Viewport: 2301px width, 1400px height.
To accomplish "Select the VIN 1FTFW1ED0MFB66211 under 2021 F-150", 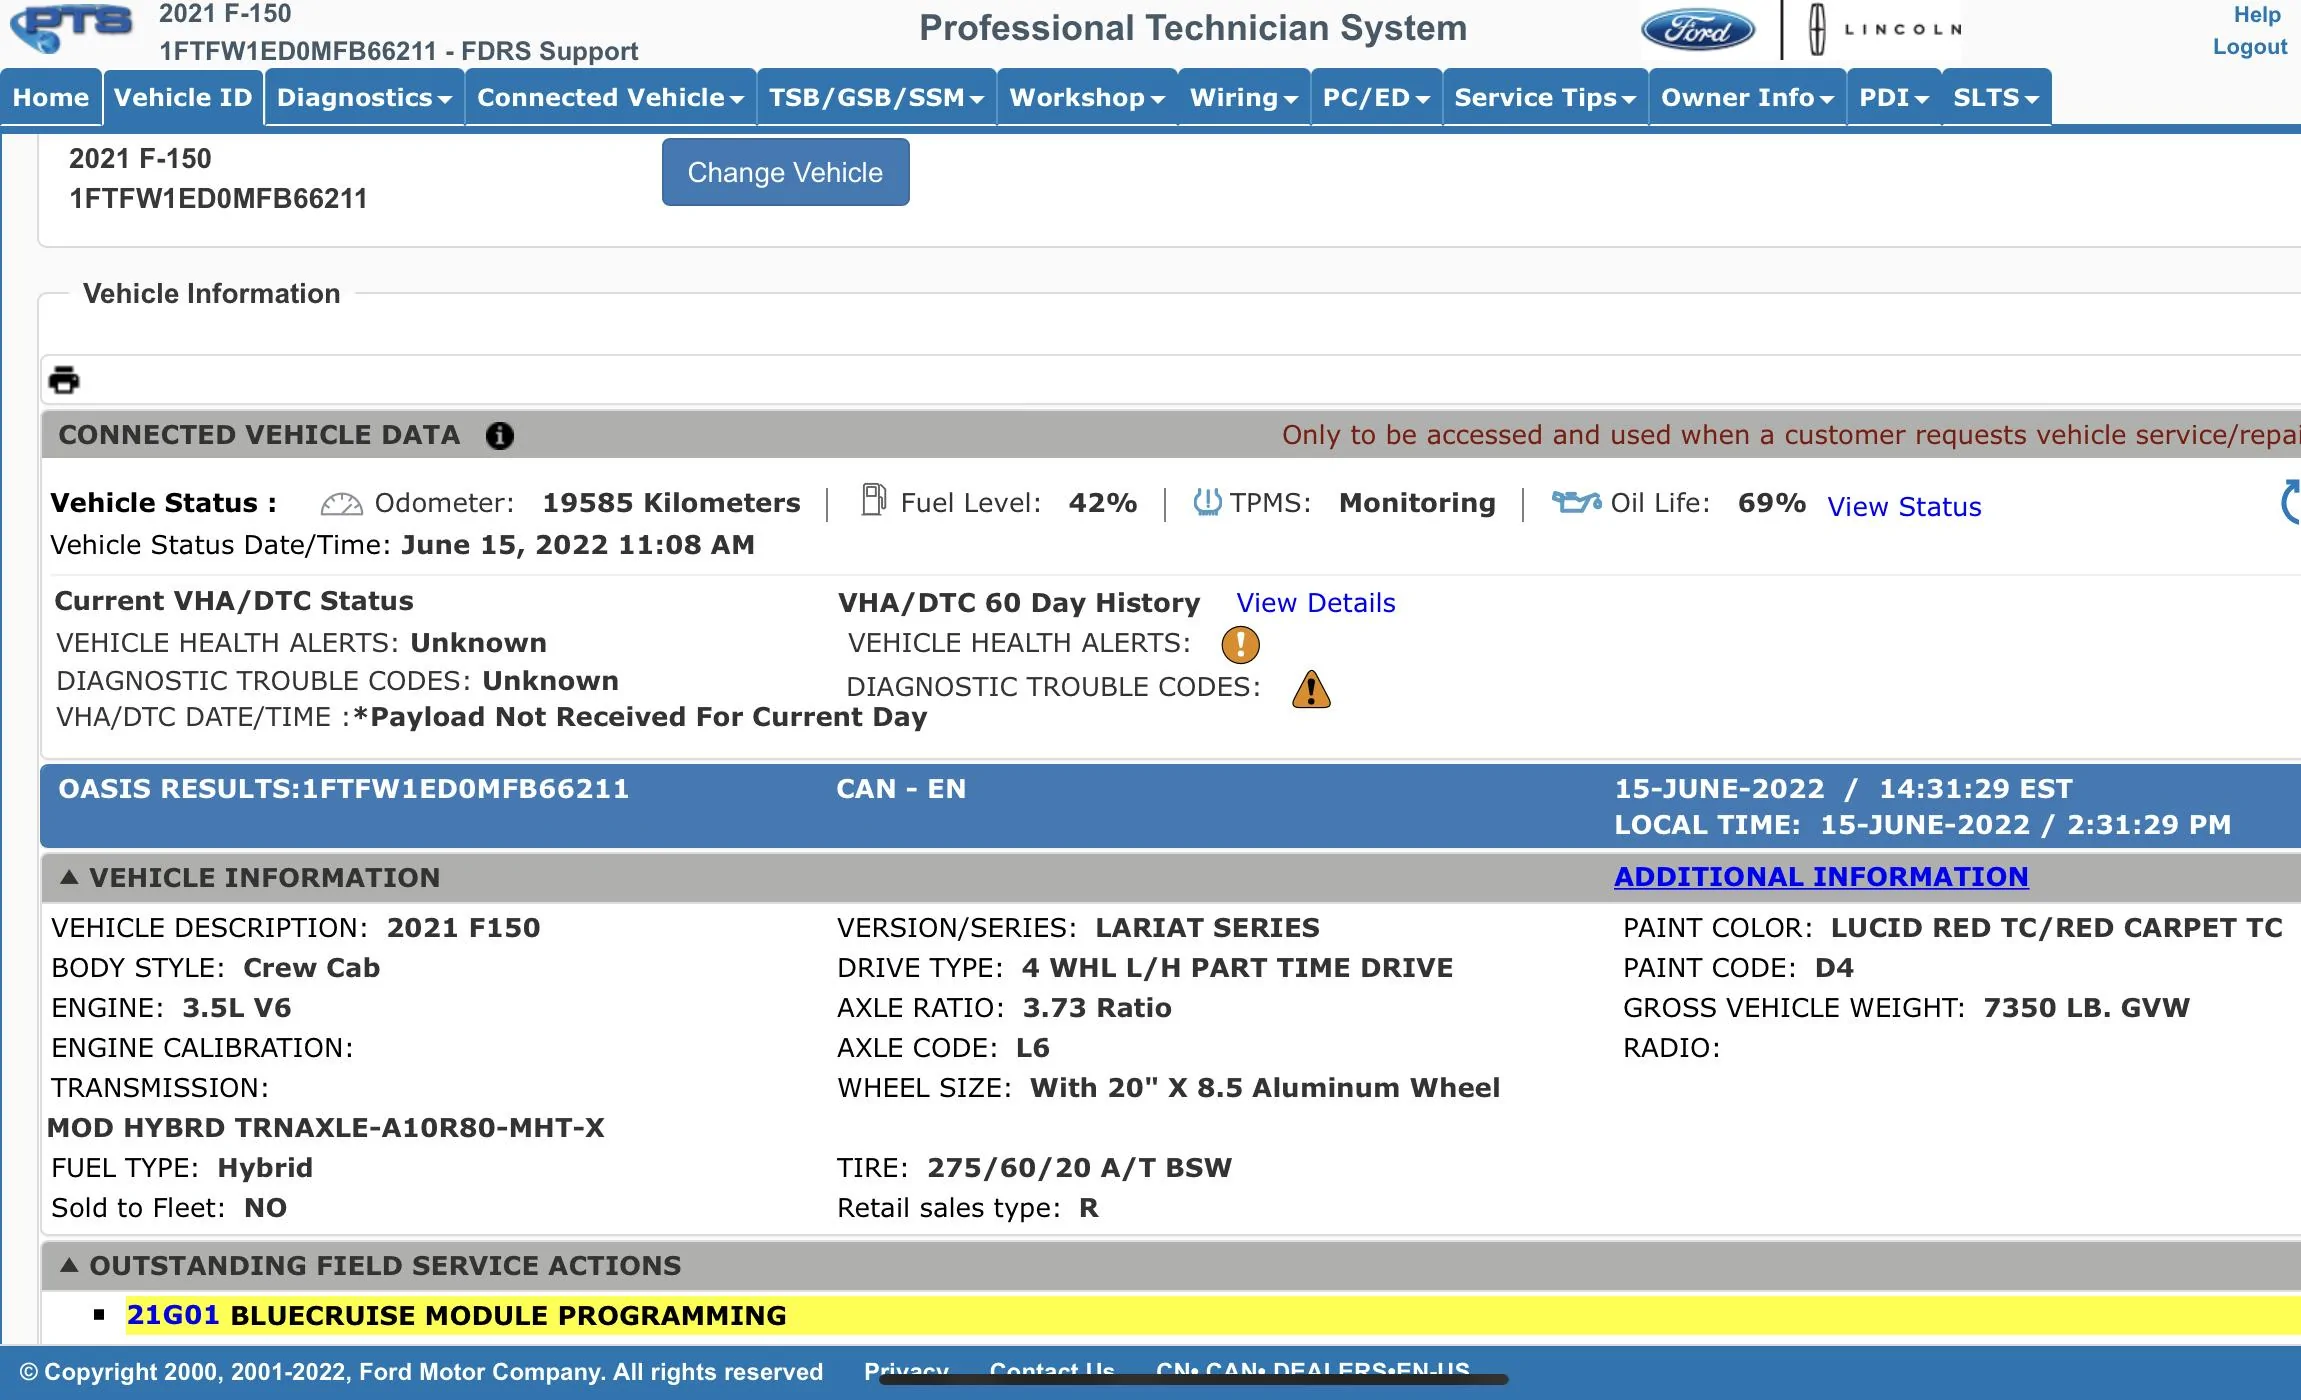I will (x=218, y=199).
